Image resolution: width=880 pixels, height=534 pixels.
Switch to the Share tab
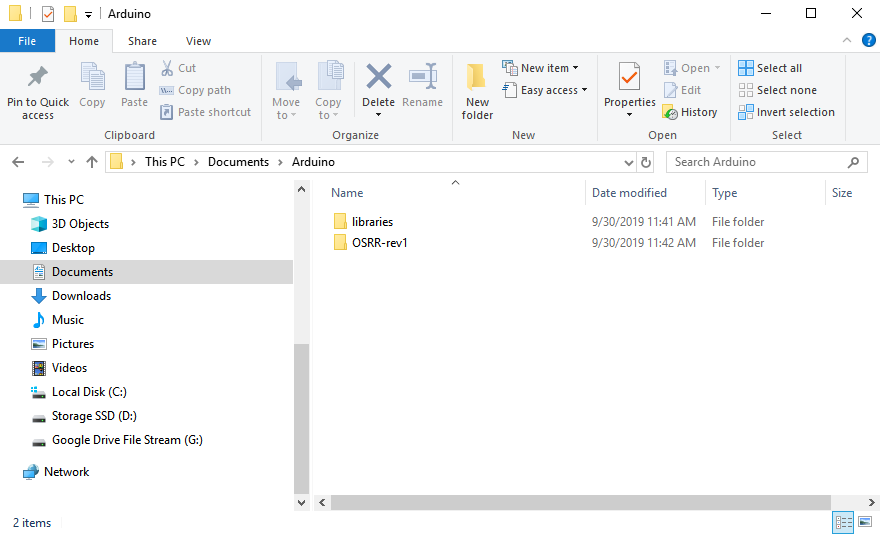(142, 41)
